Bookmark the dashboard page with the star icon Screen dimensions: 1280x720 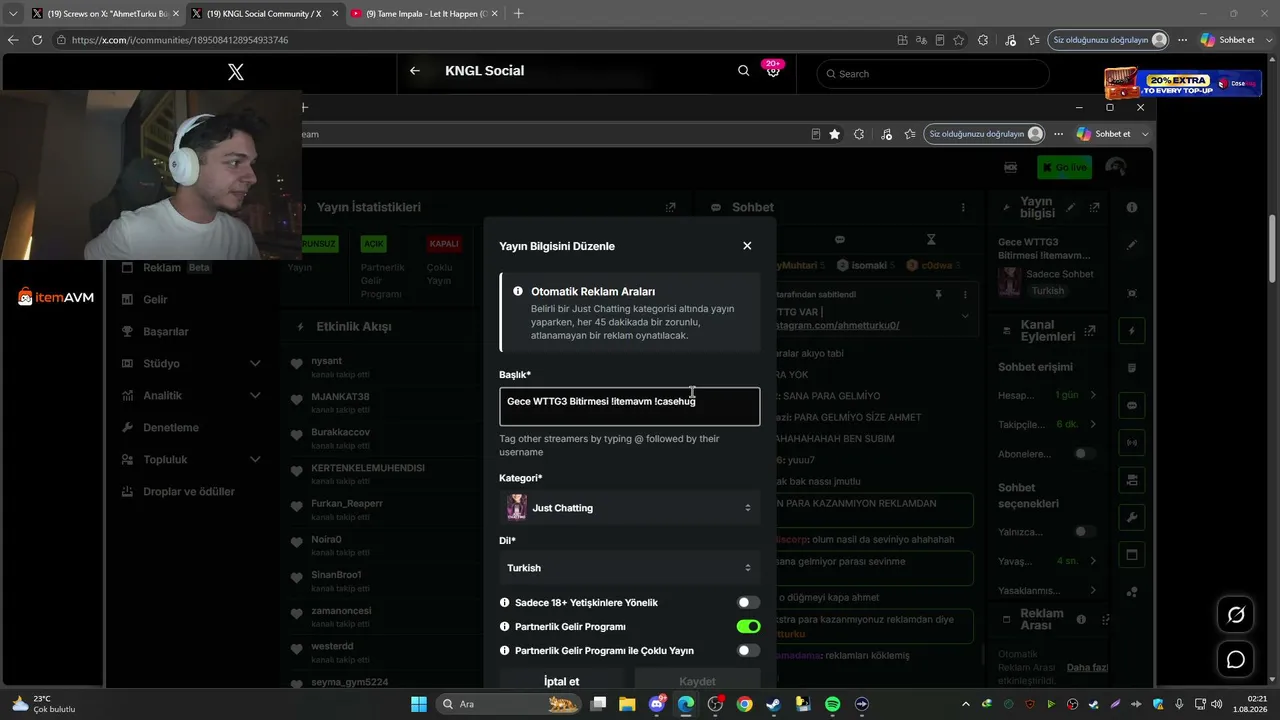834,134
